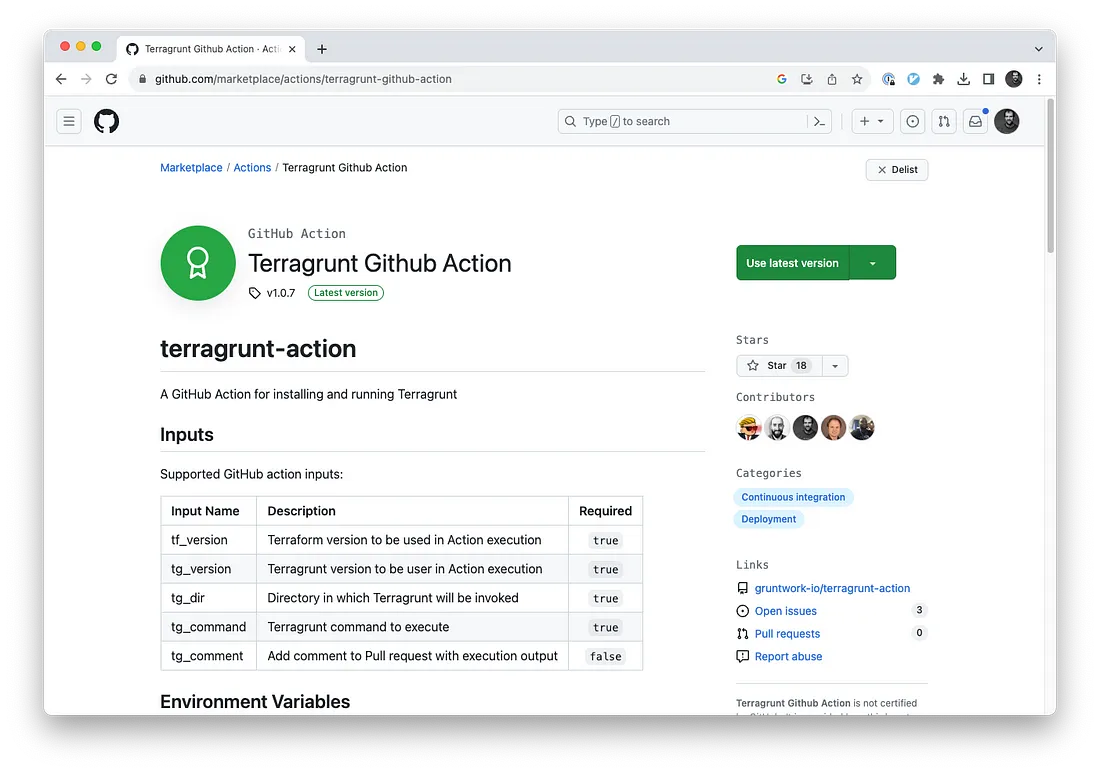Open the second contributor avatar

point(777,427)
